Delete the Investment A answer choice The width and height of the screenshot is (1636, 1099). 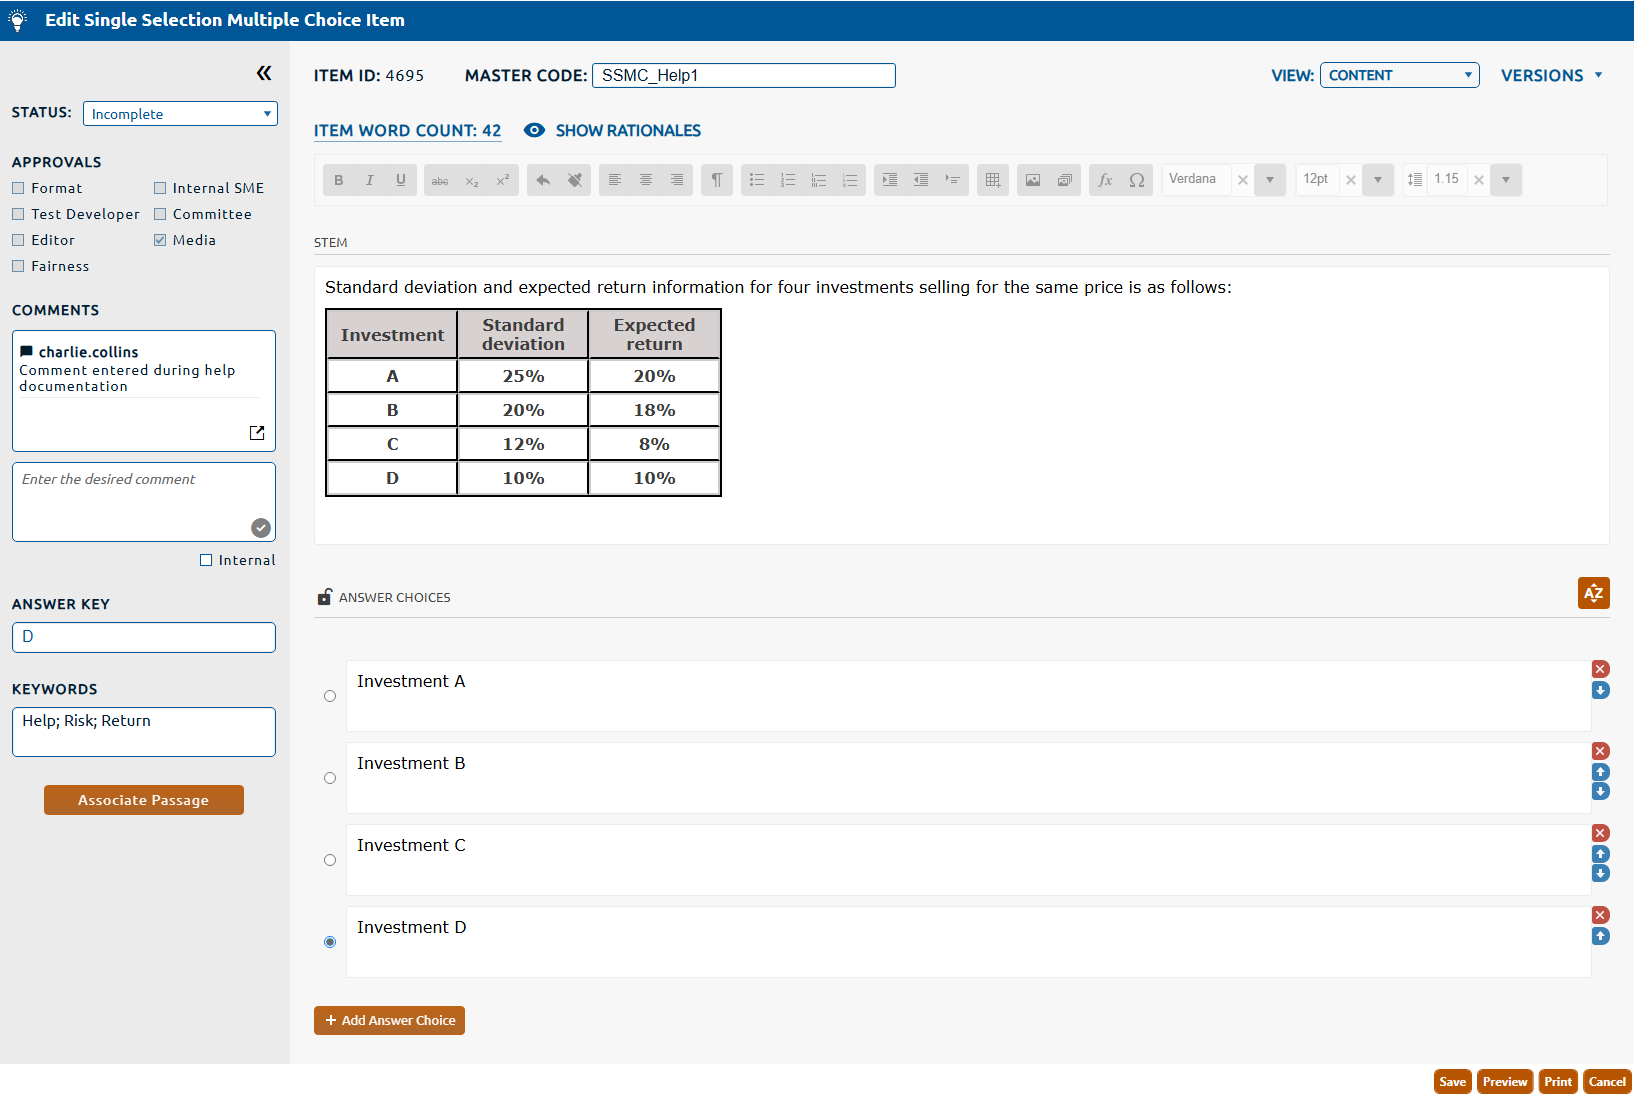[x=1600, y=669]
